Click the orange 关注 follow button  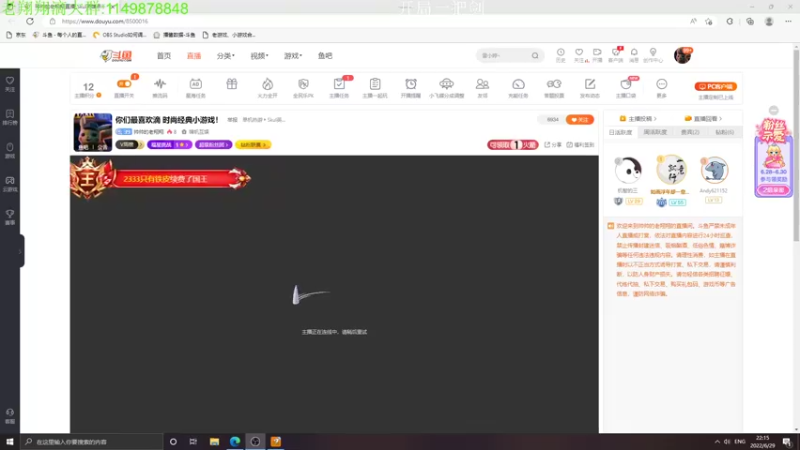(x=580, y=119)
